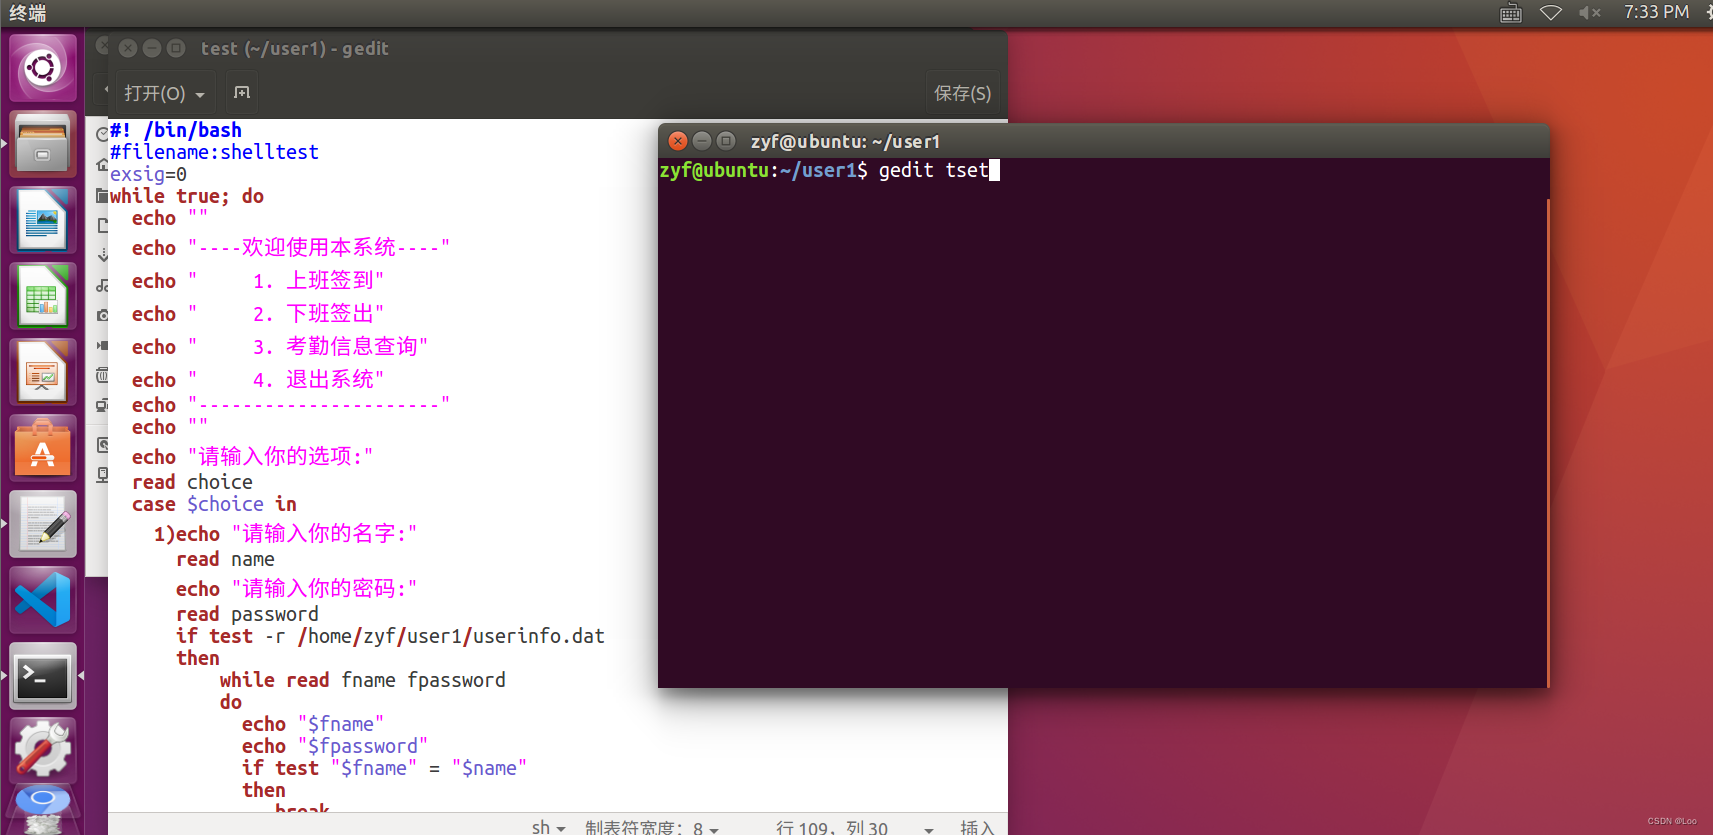Click the terminal window's vertical scrollbar

point(1547,442)
